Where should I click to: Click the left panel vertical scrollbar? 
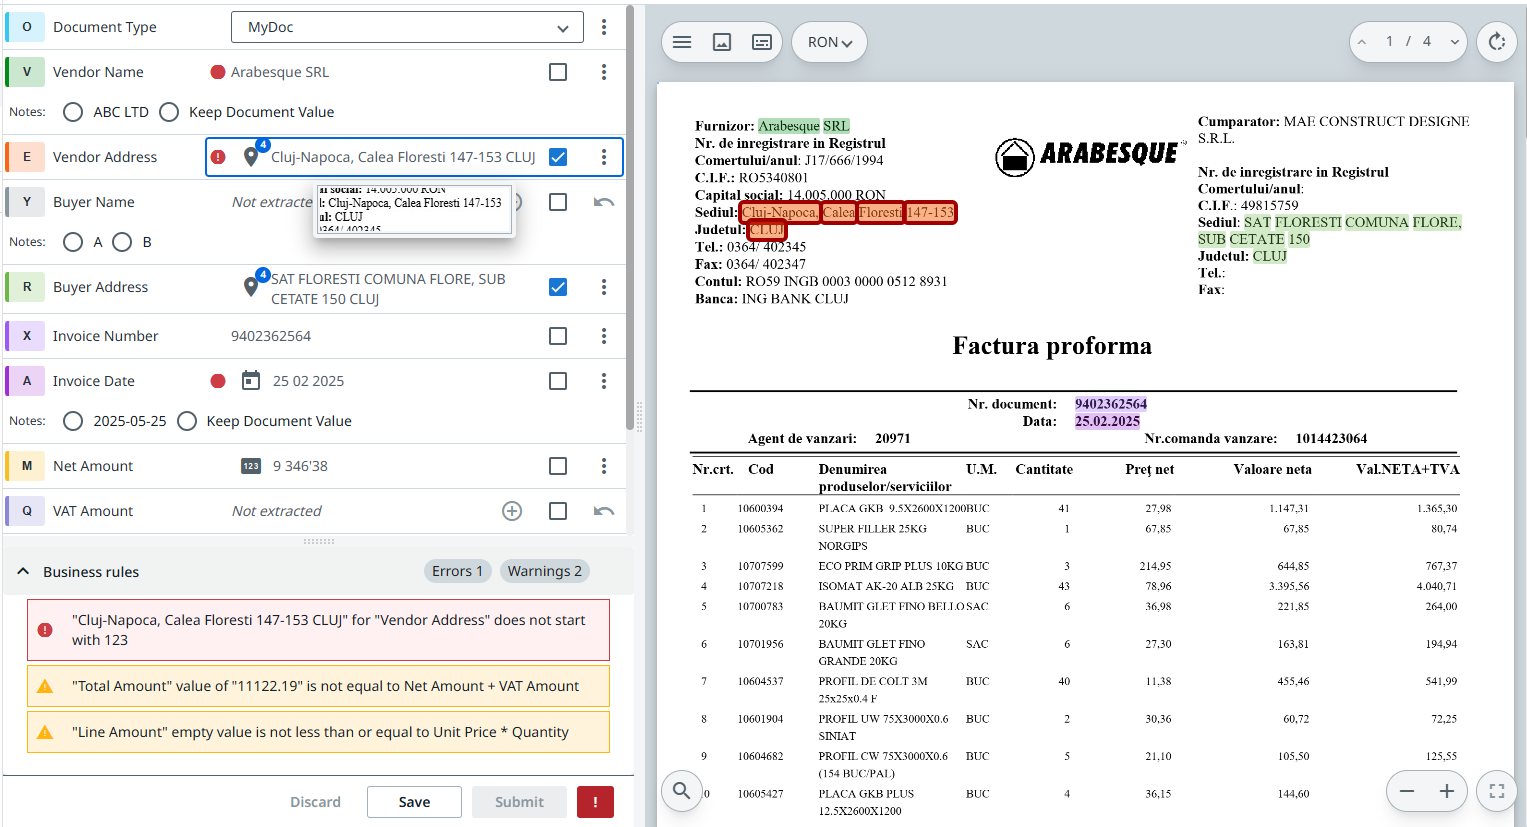click(630, 218)
